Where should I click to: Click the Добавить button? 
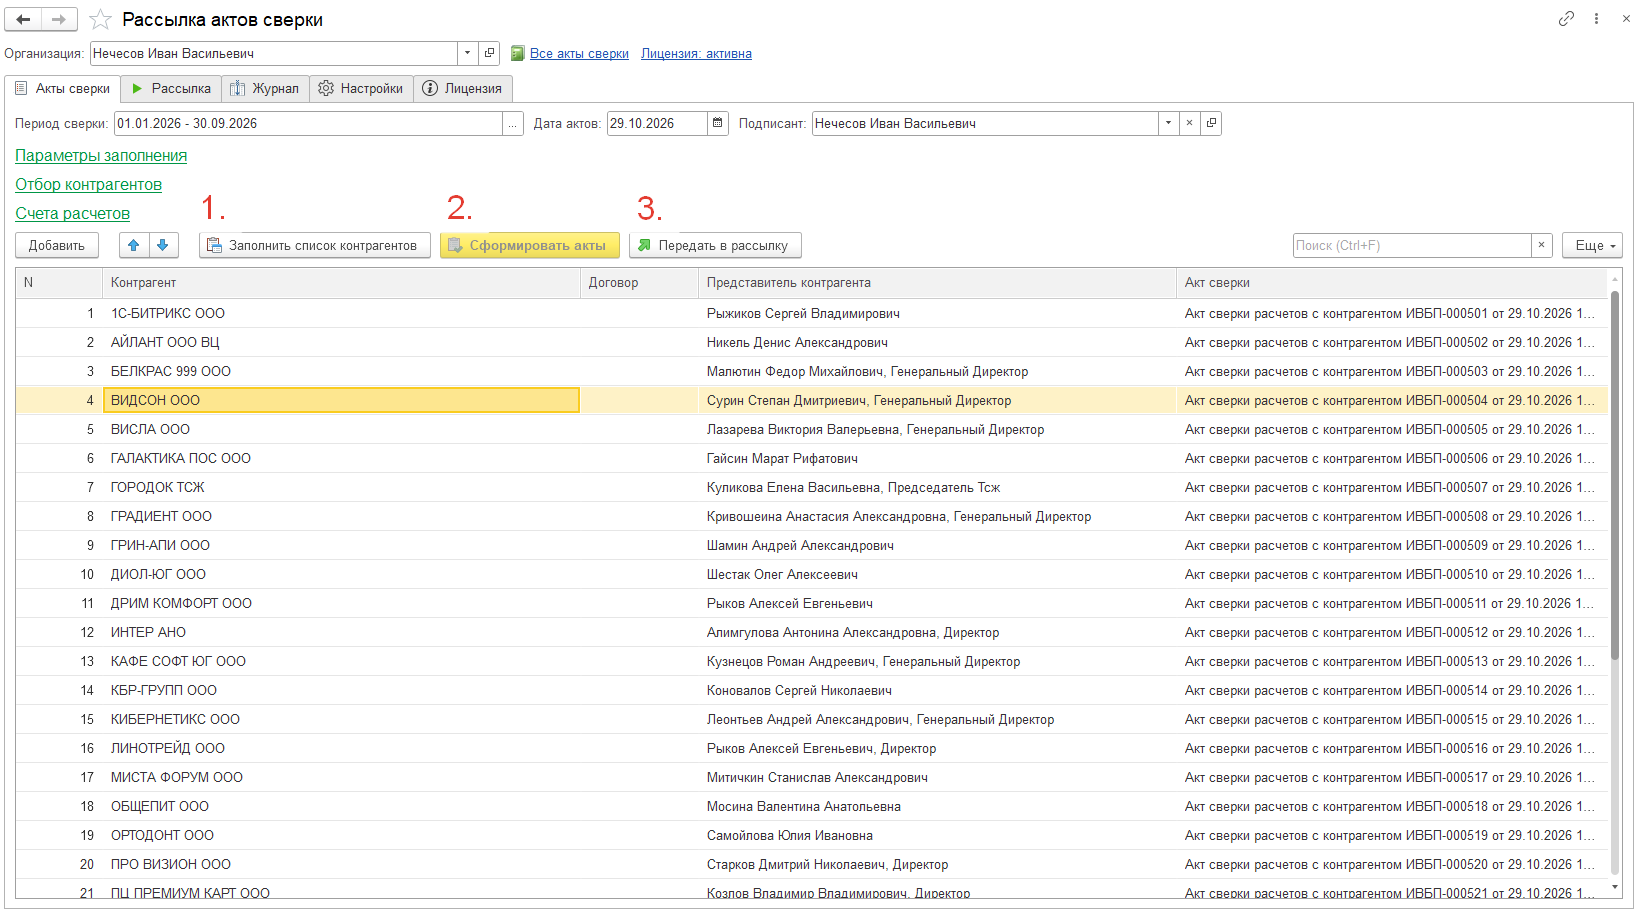[x=57, y=245]
